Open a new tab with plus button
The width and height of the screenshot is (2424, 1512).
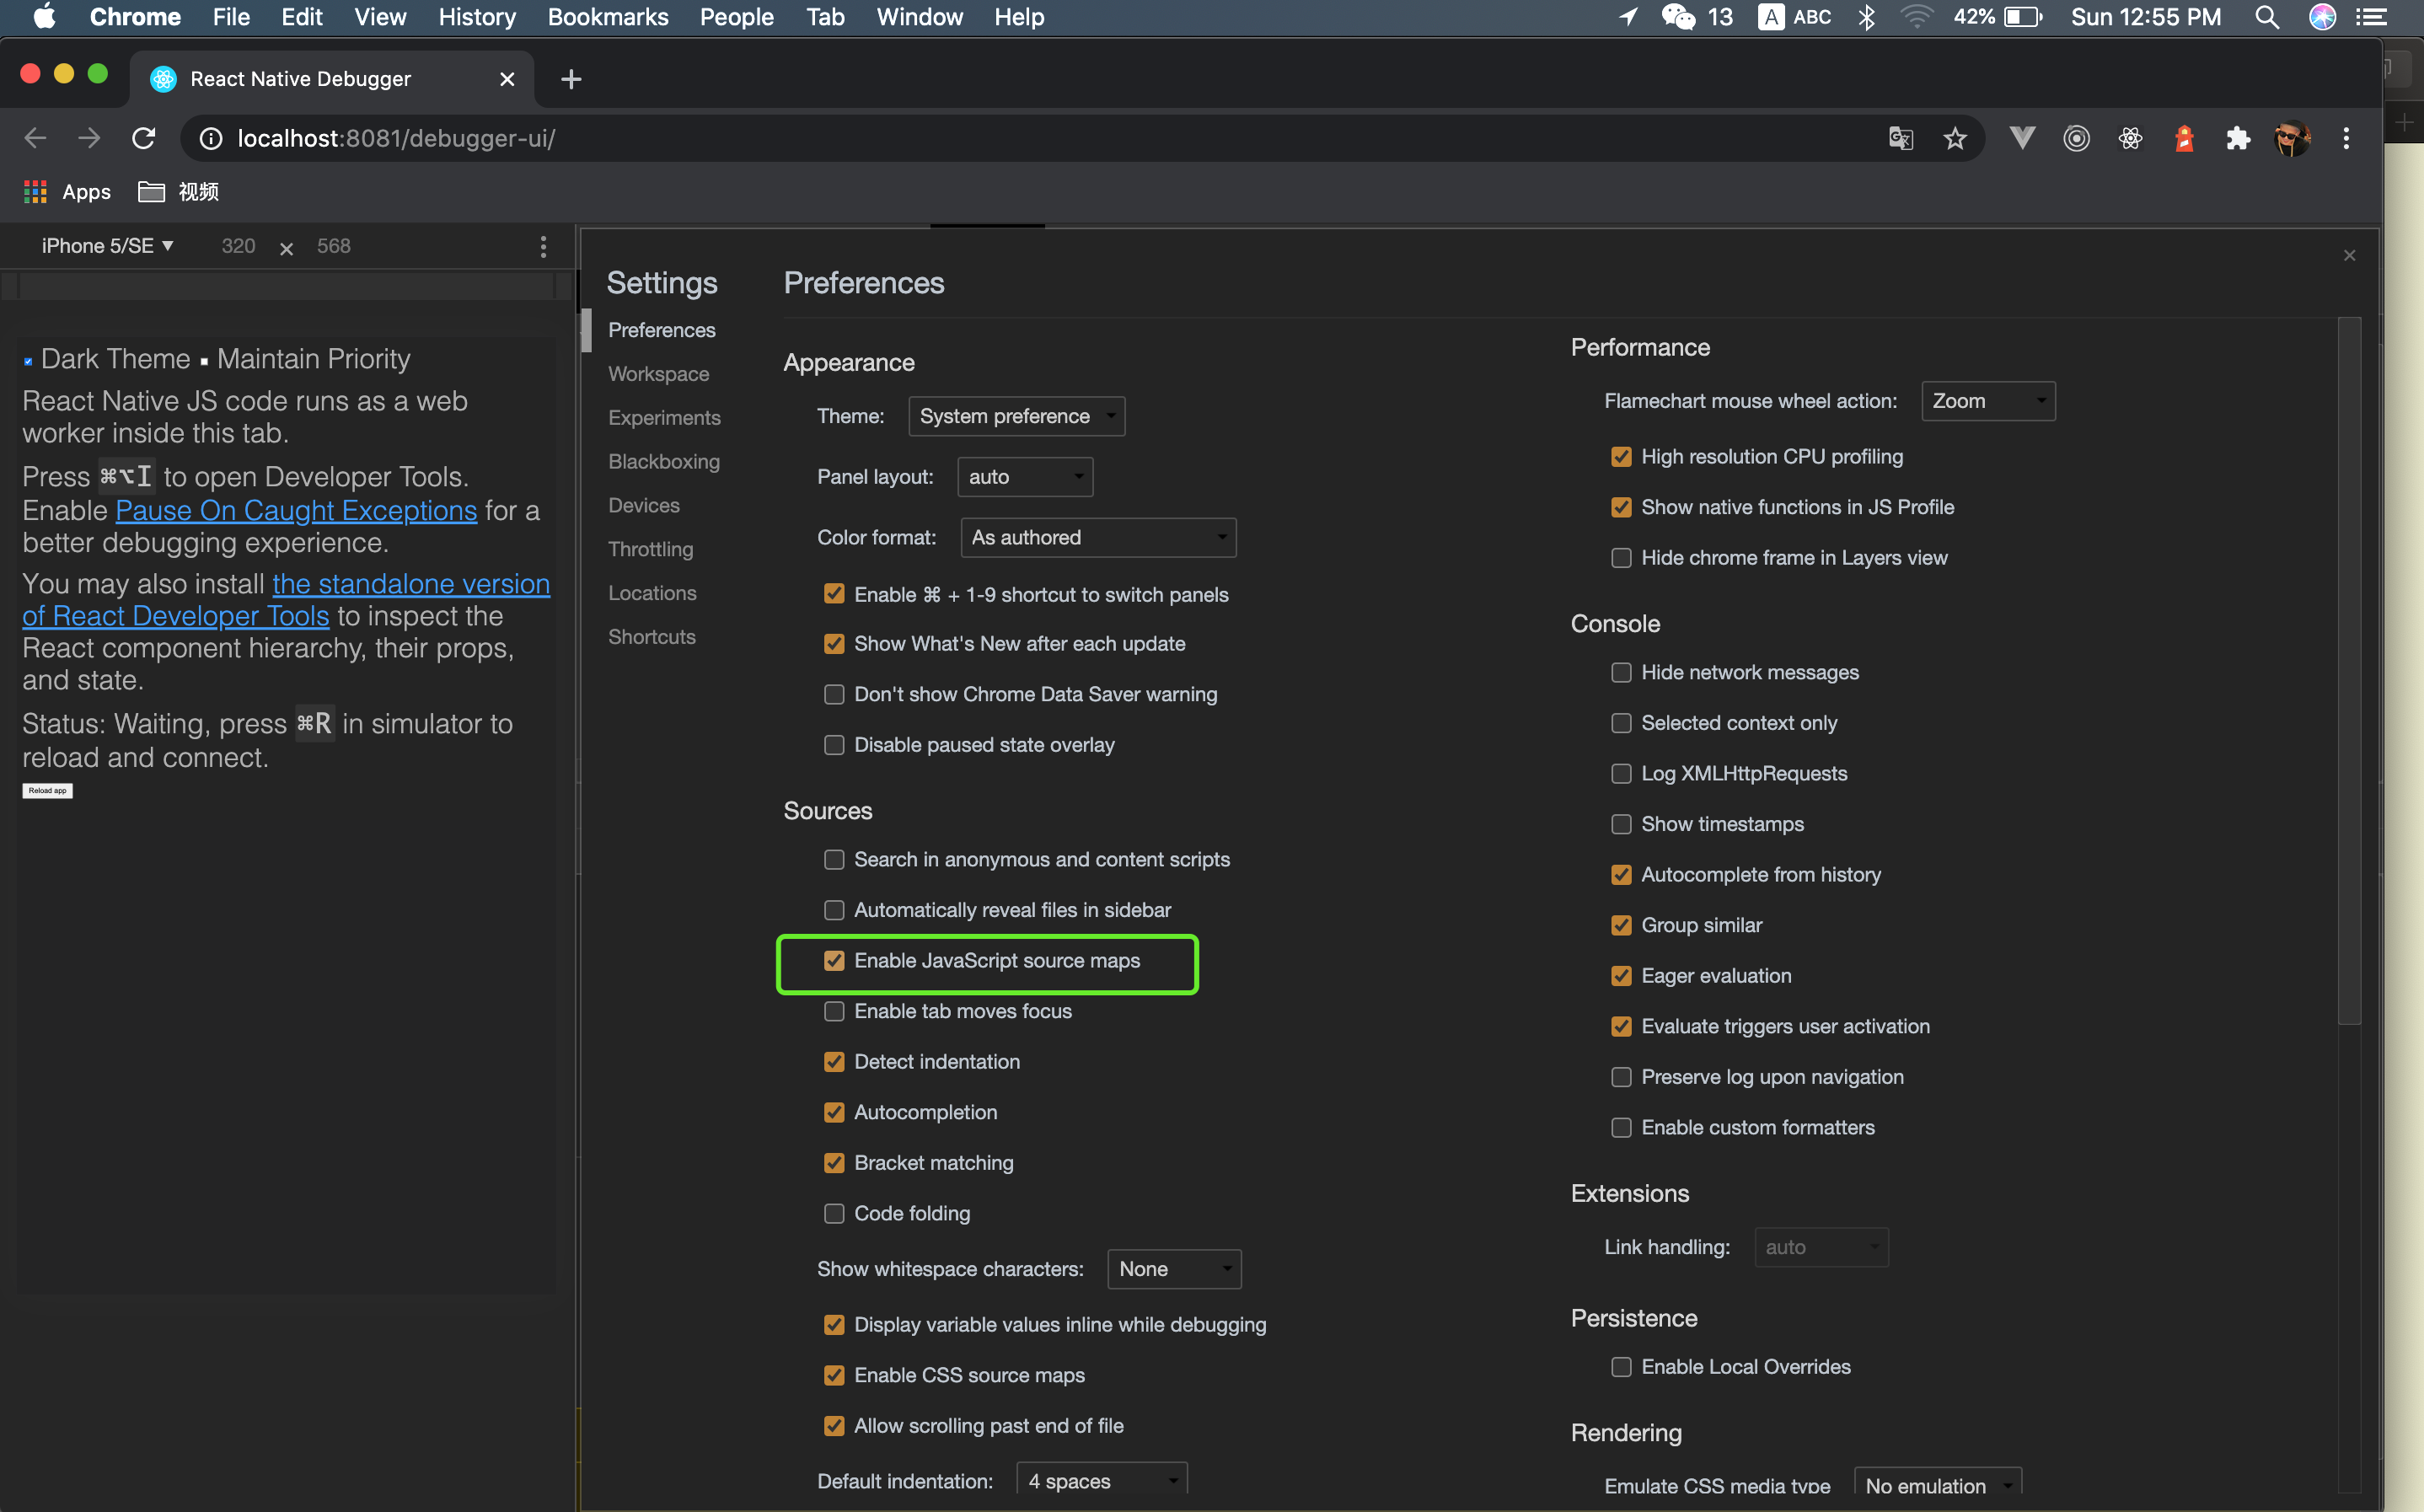(x=571, y=79)
